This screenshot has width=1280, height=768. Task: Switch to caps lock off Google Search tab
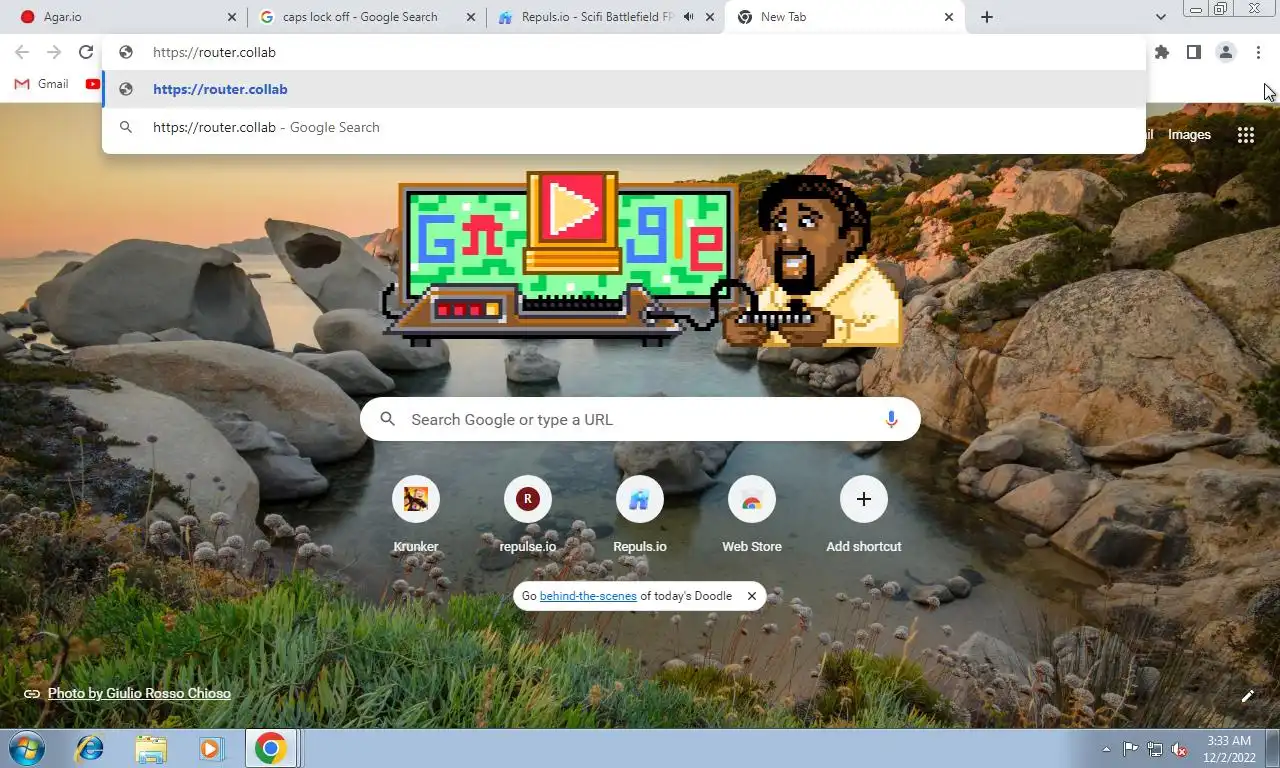pos(367,17)
